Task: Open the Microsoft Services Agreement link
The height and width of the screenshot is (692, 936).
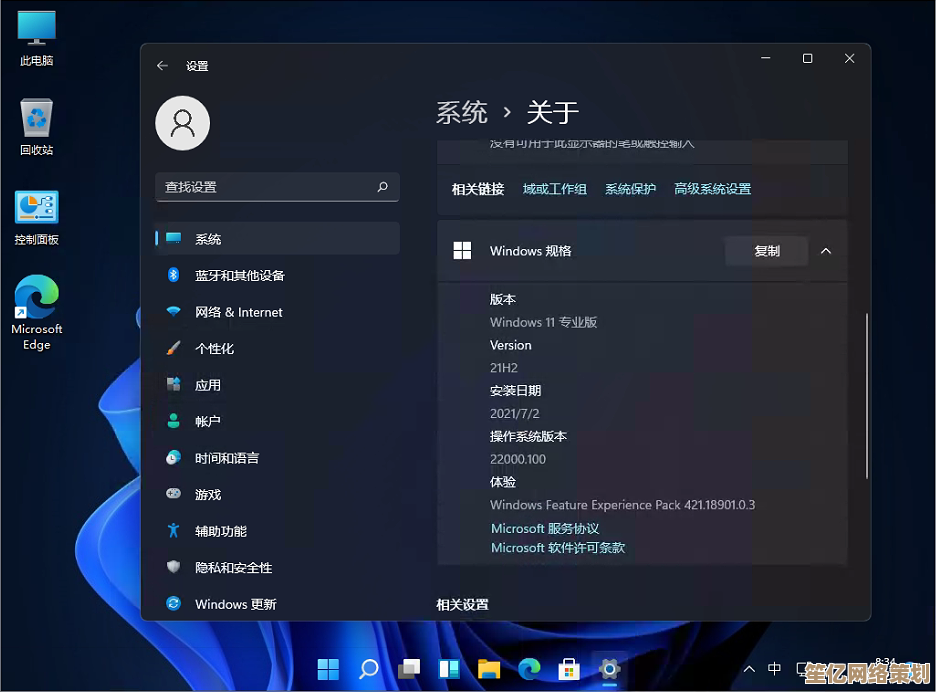Action: coord(545,528)
